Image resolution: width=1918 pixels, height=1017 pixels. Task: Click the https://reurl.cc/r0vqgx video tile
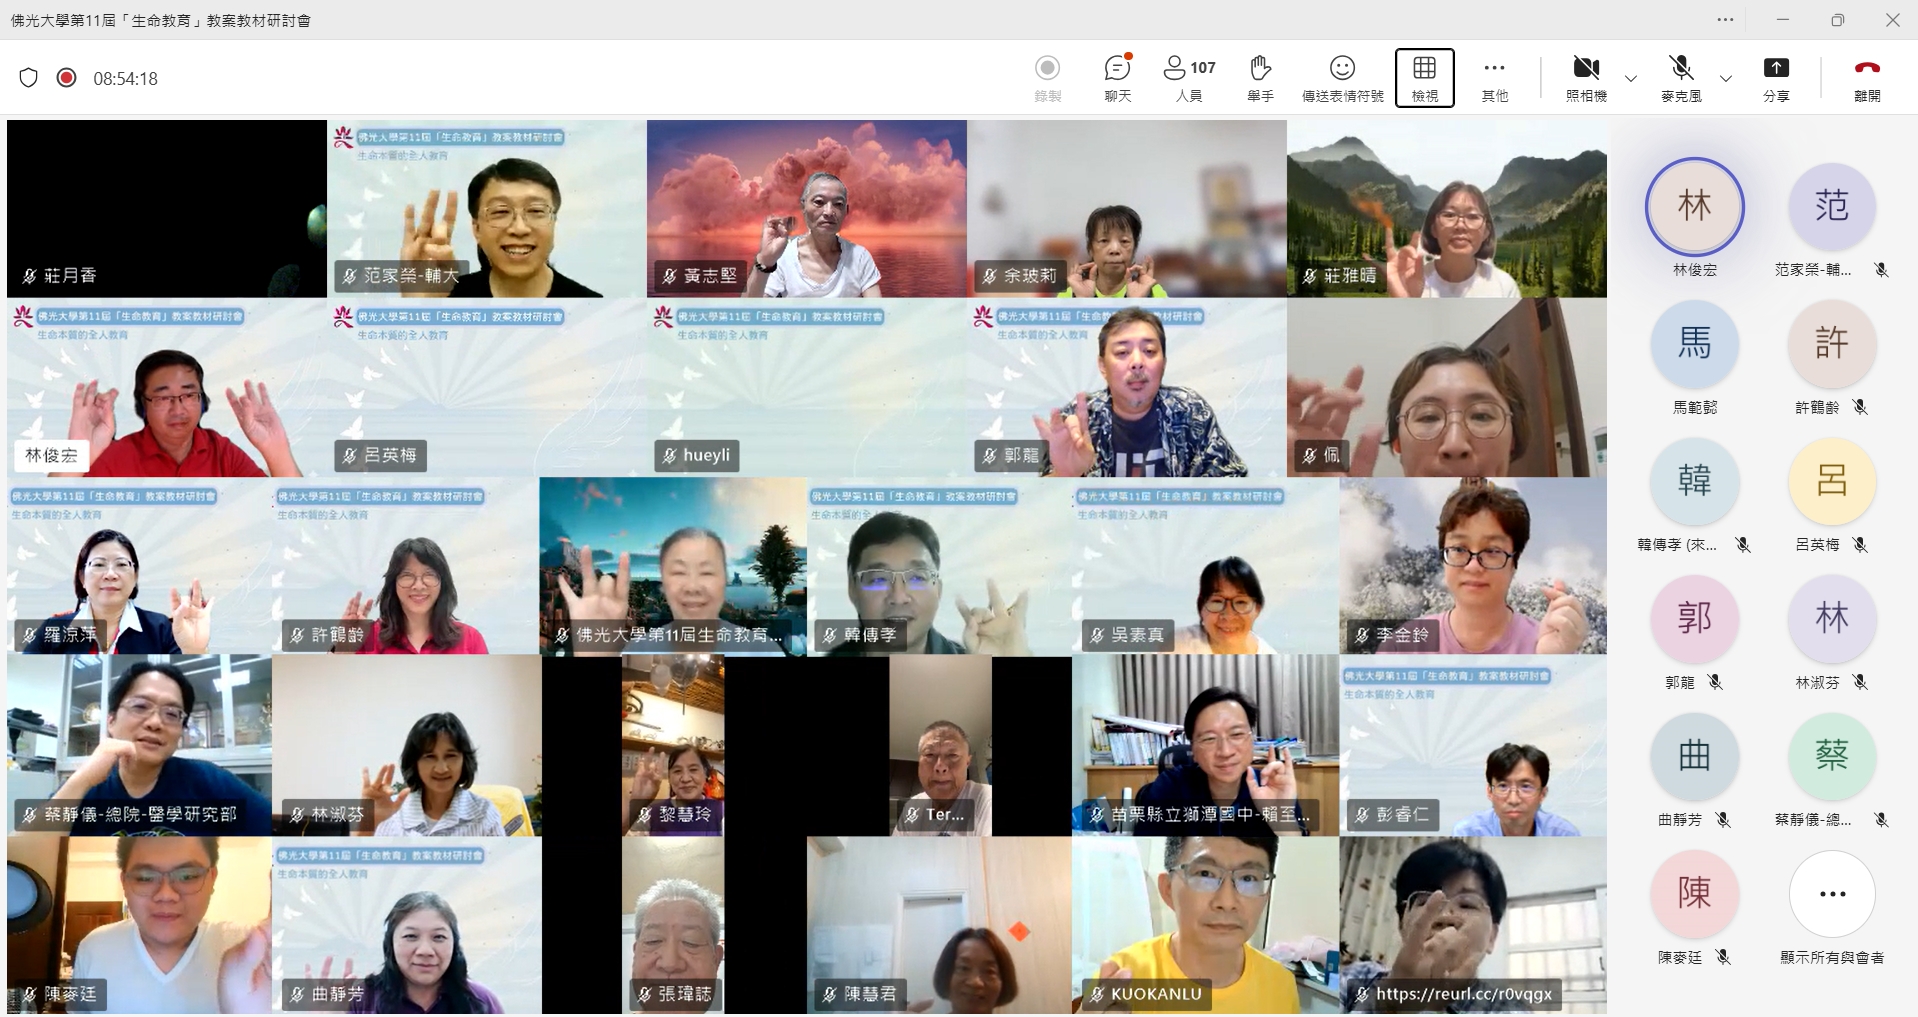[1473, 925]
